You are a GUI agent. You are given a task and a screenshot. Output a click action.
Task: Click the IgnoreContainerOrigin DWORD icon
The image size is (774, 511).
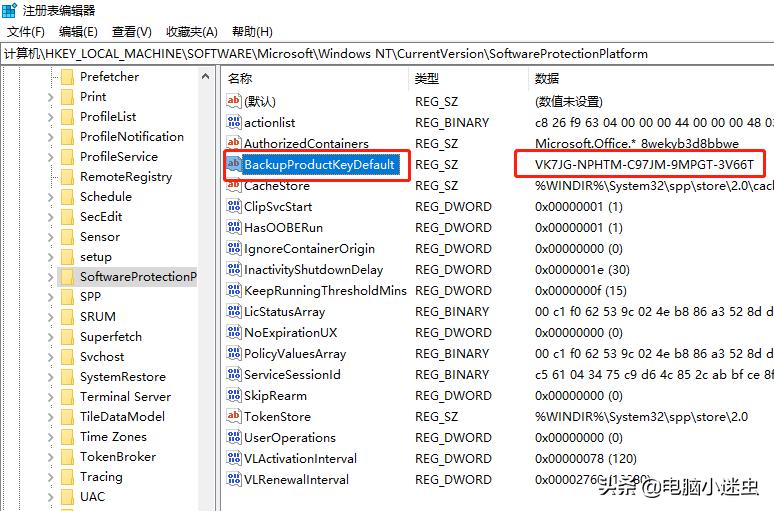(x=233, y=248)
